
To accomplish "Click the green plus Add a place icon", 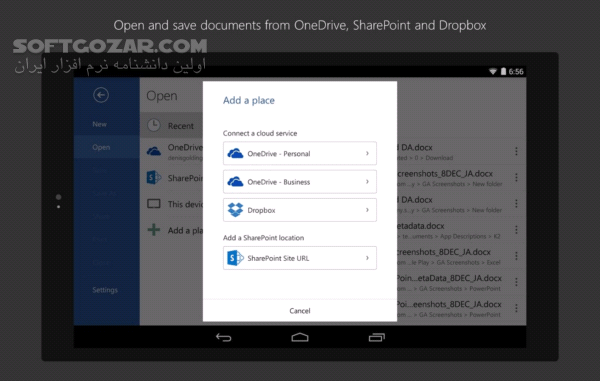I will click(154, 230).
